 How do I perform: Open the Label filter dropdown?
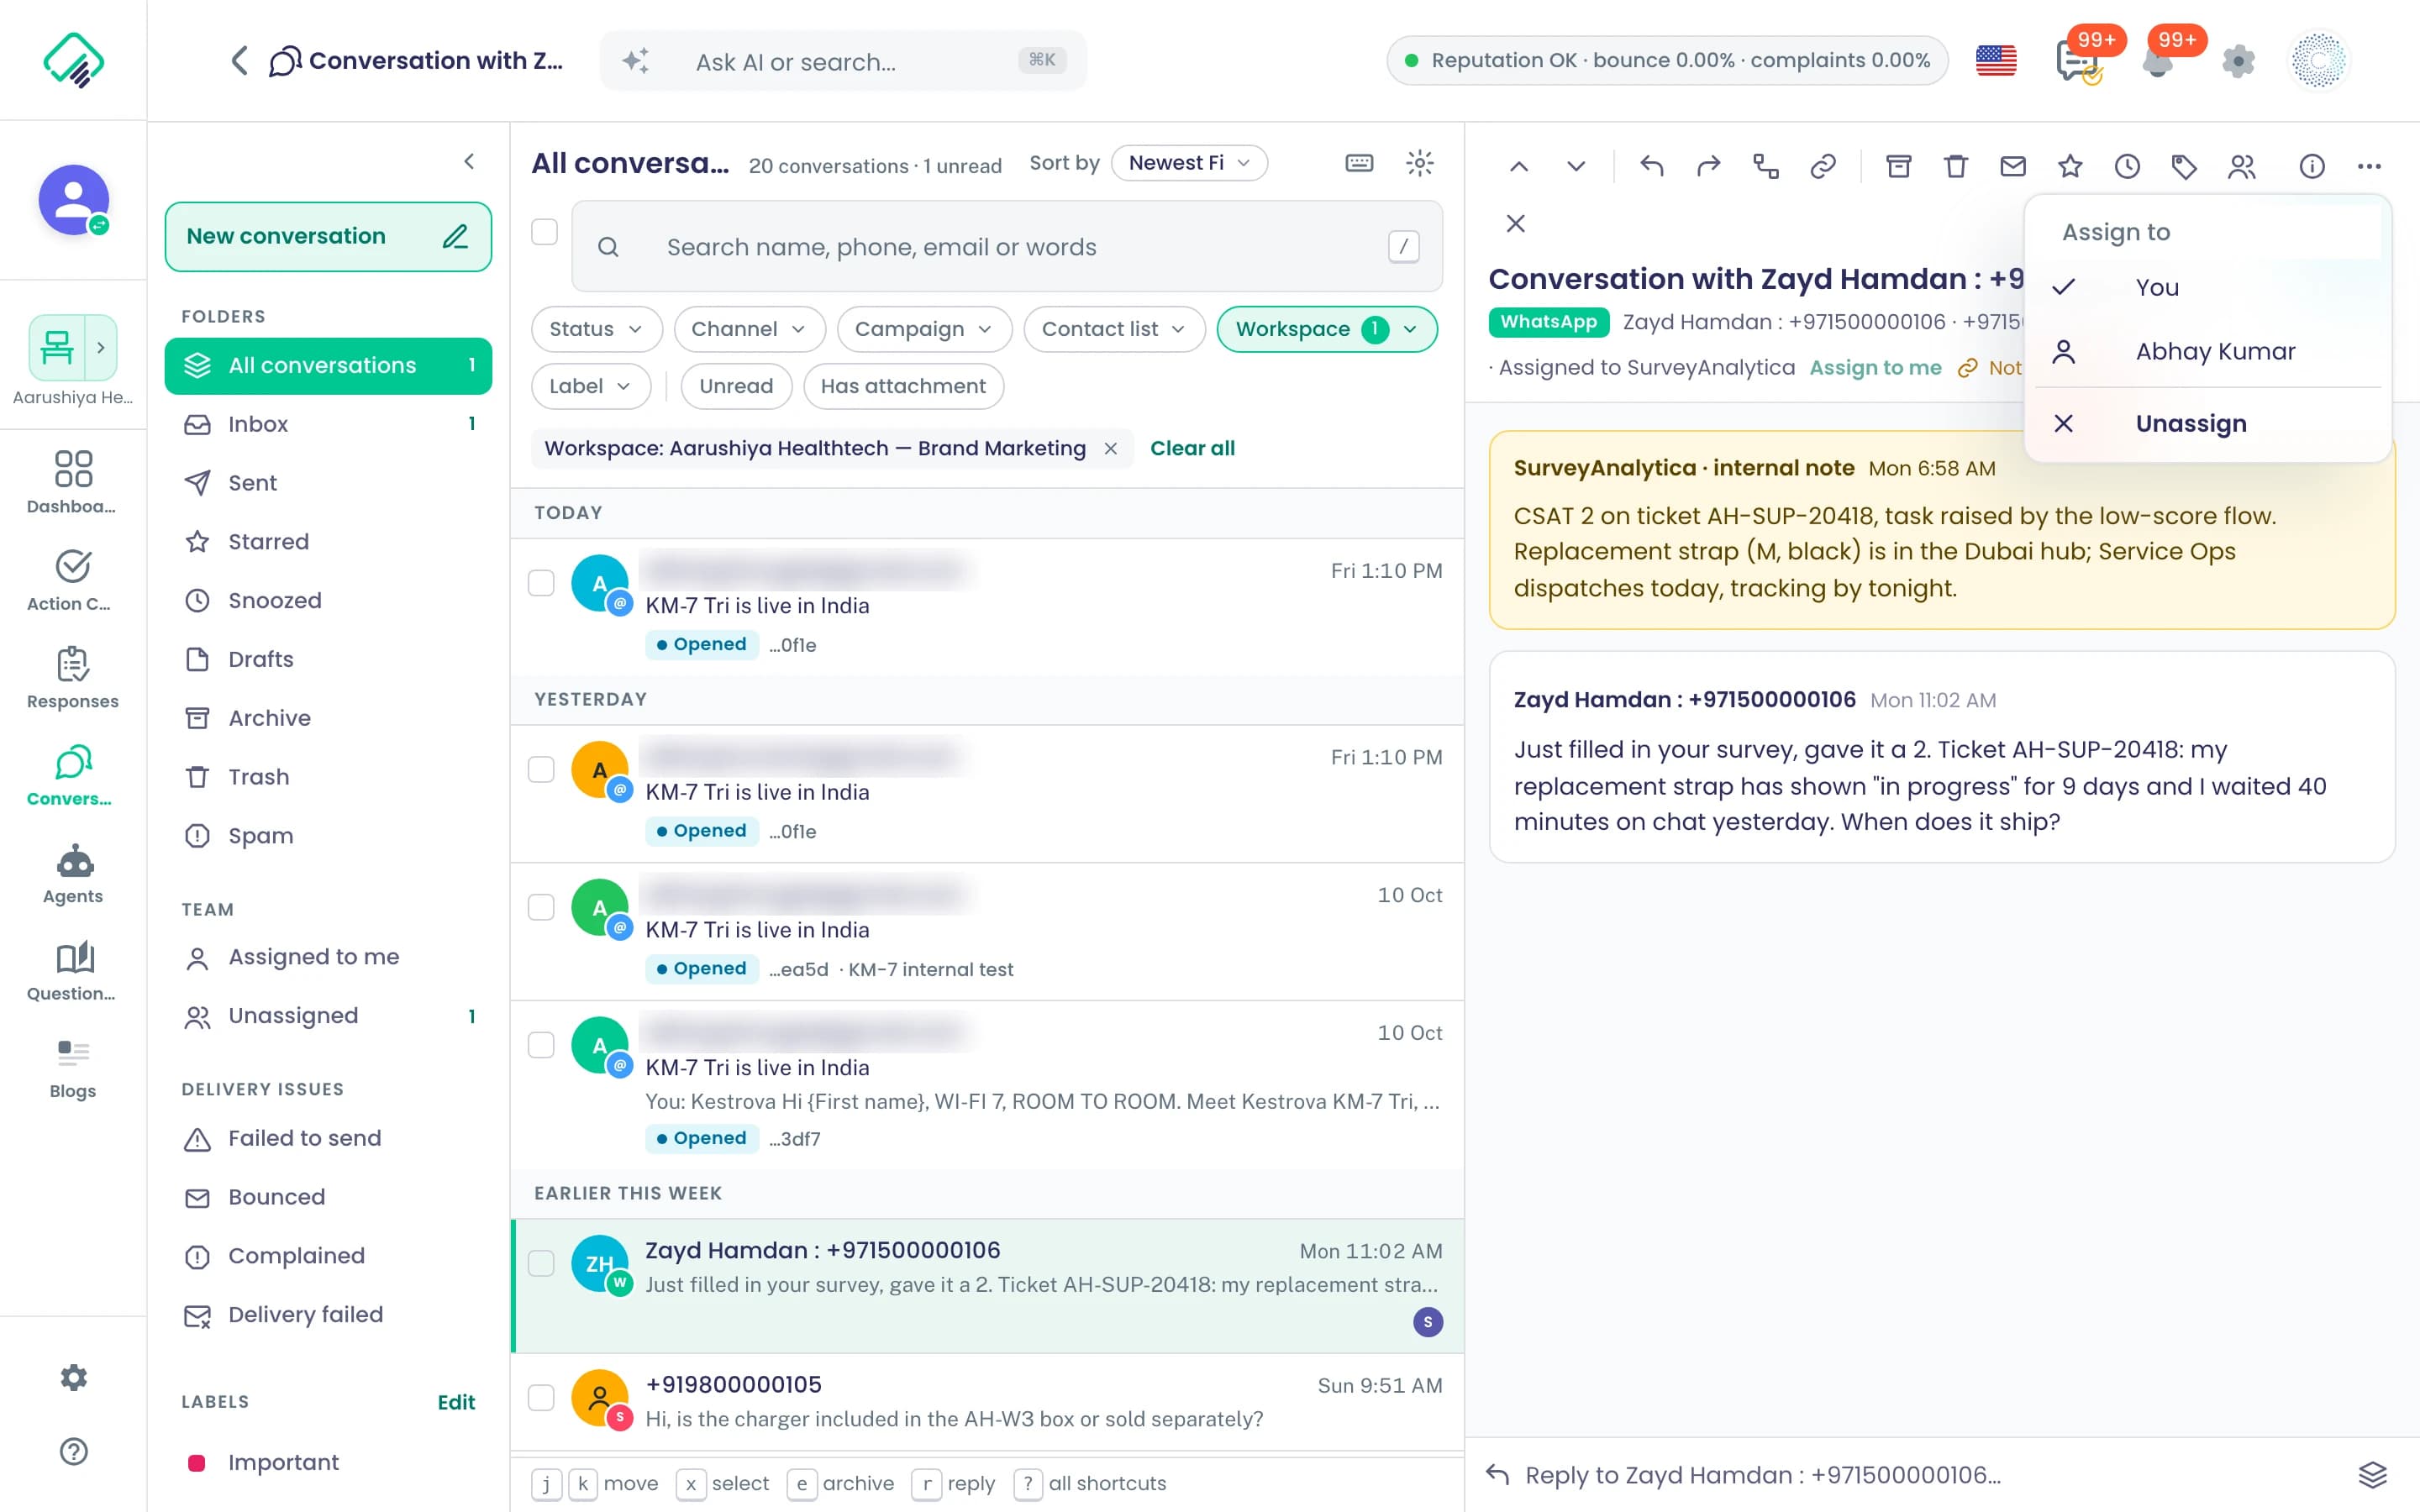590,386
